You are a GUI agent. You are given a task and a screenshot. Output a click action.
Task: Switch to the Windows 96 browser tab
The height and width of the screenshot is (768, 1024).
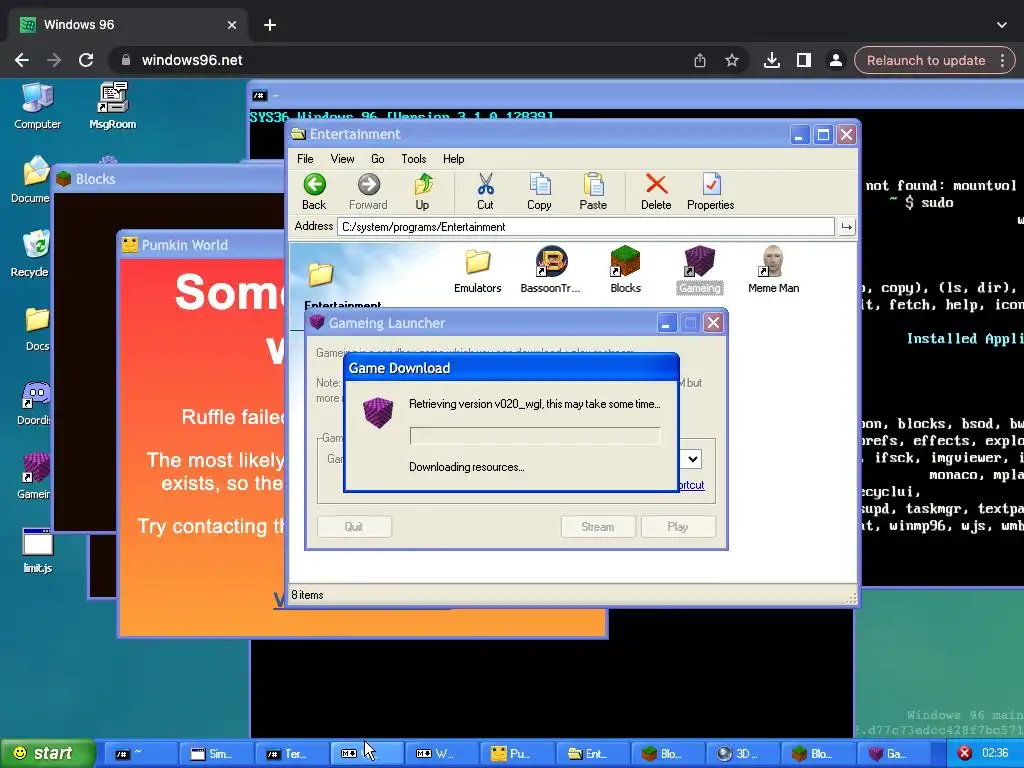(128, 25)
